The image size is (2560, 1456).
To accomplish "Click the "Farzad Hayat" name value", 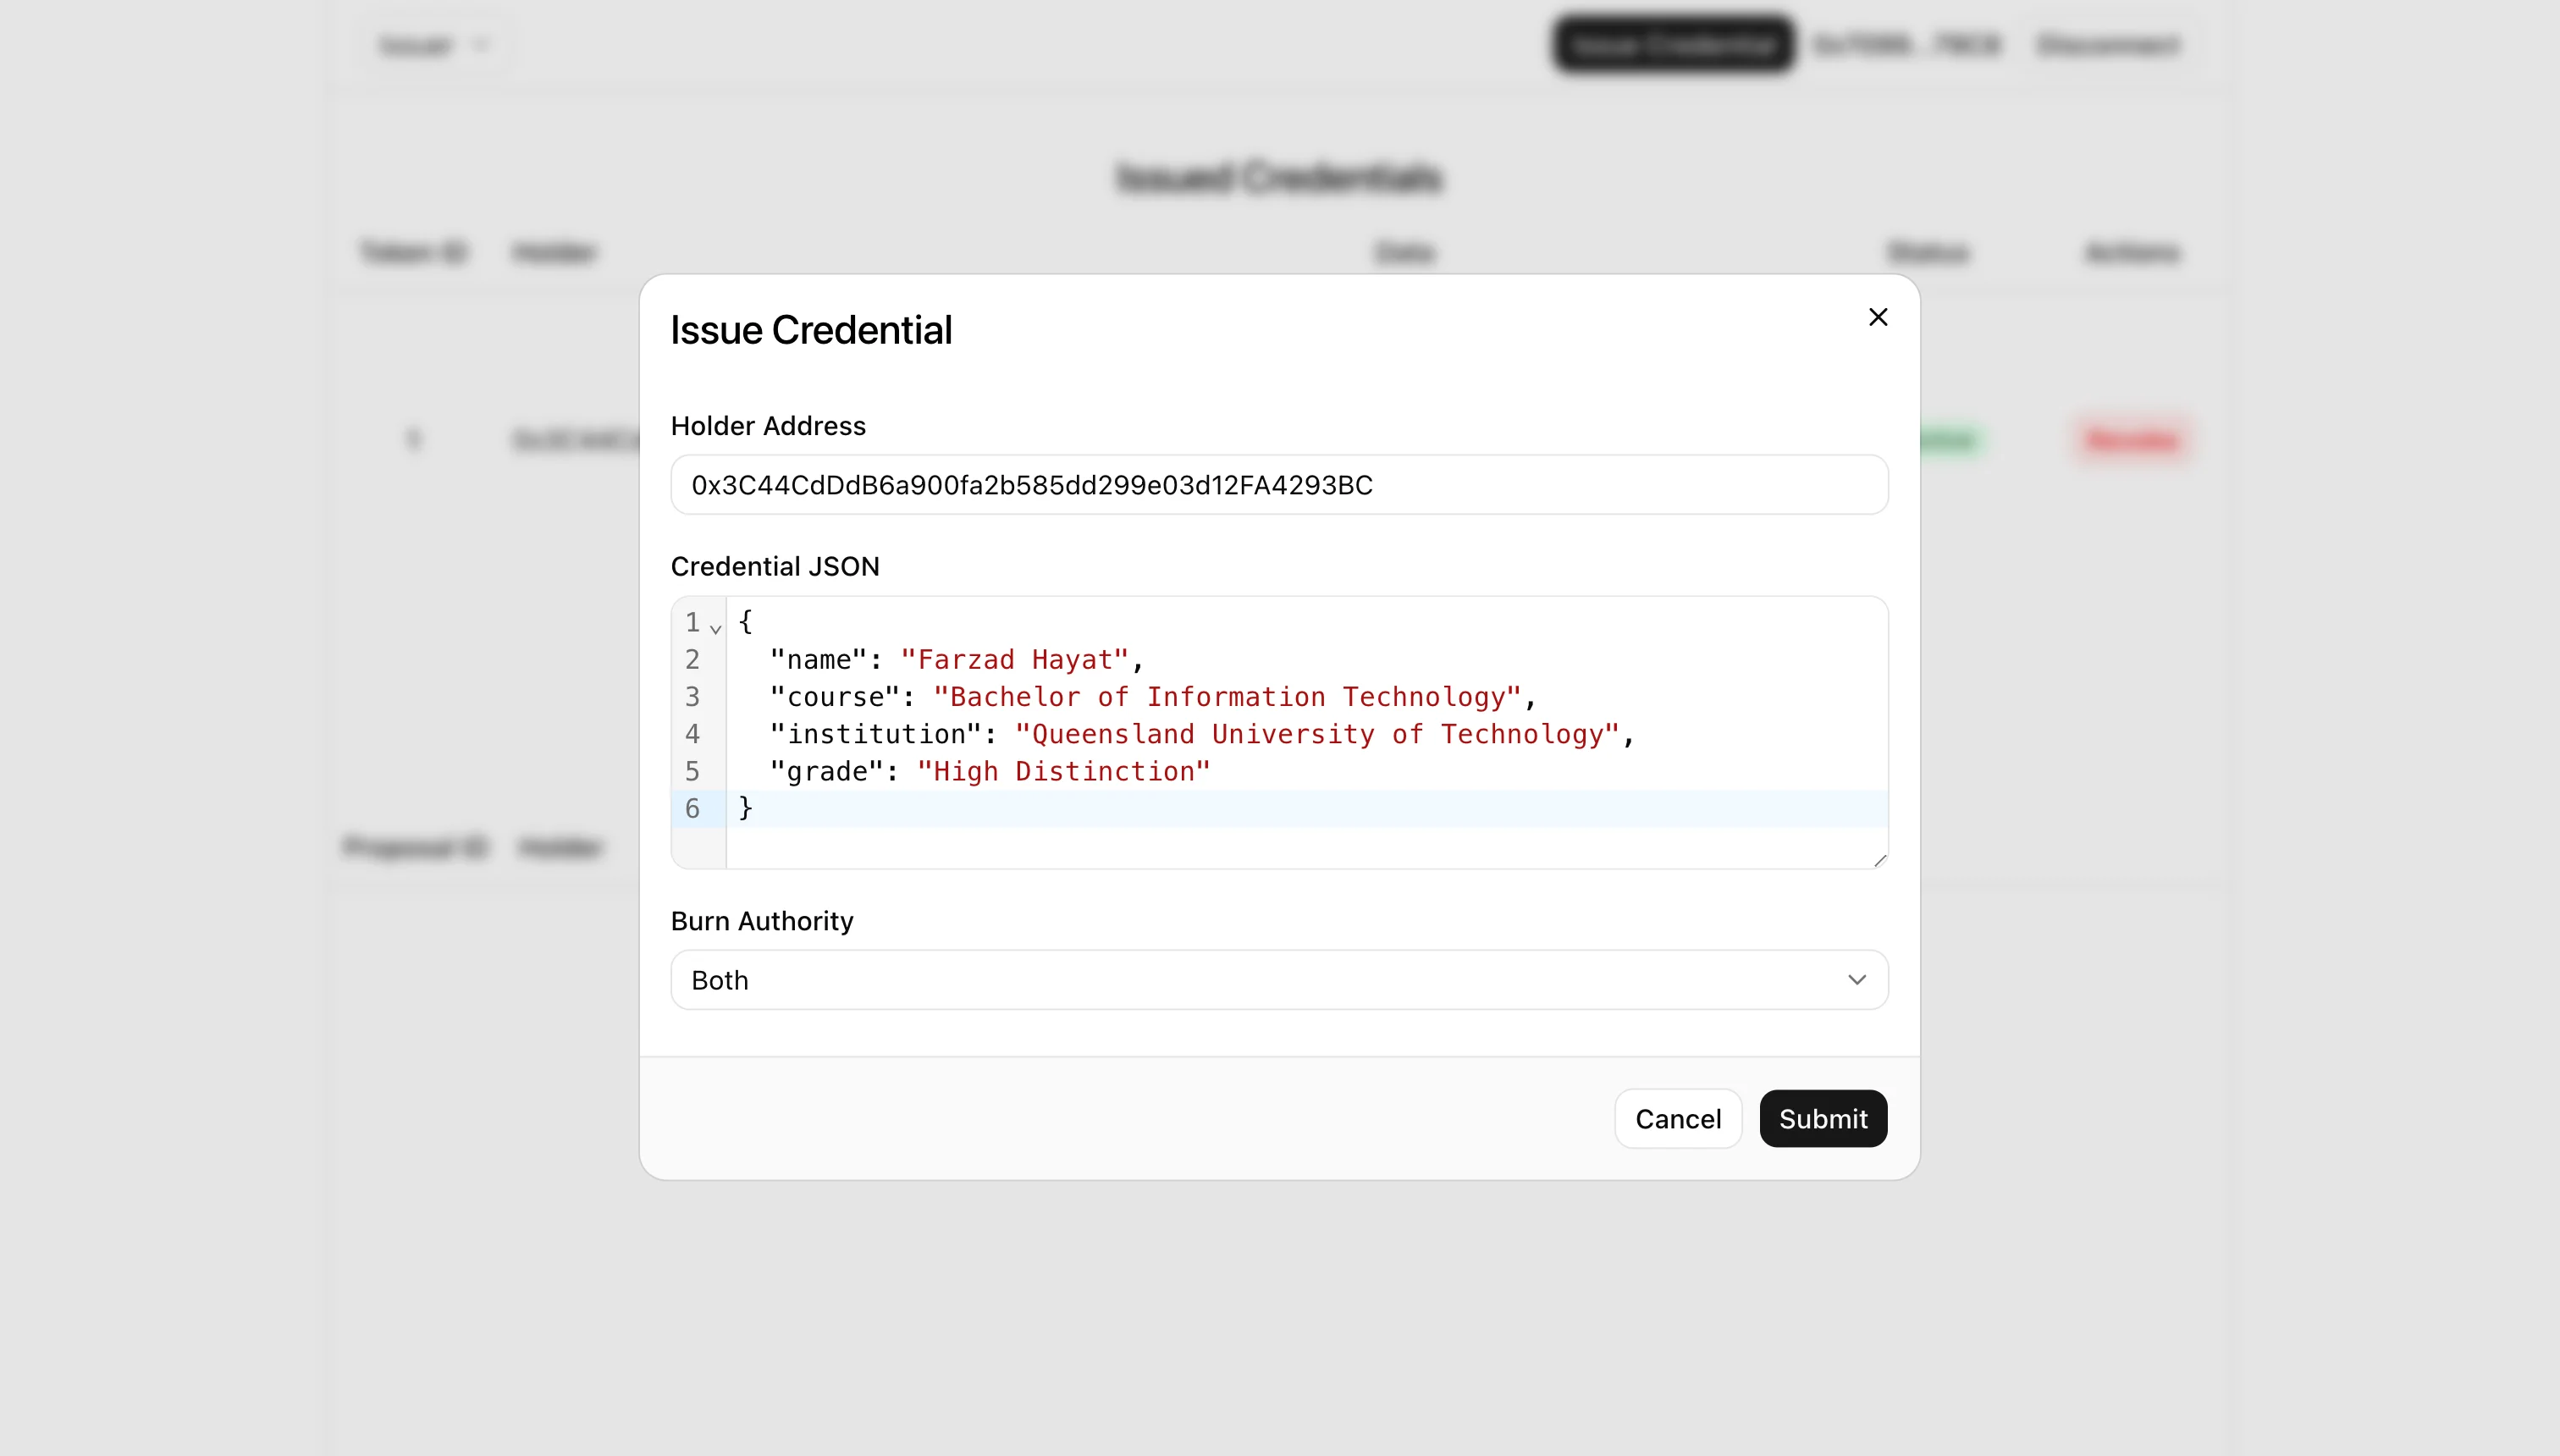I will click(x=1015, y=660).
